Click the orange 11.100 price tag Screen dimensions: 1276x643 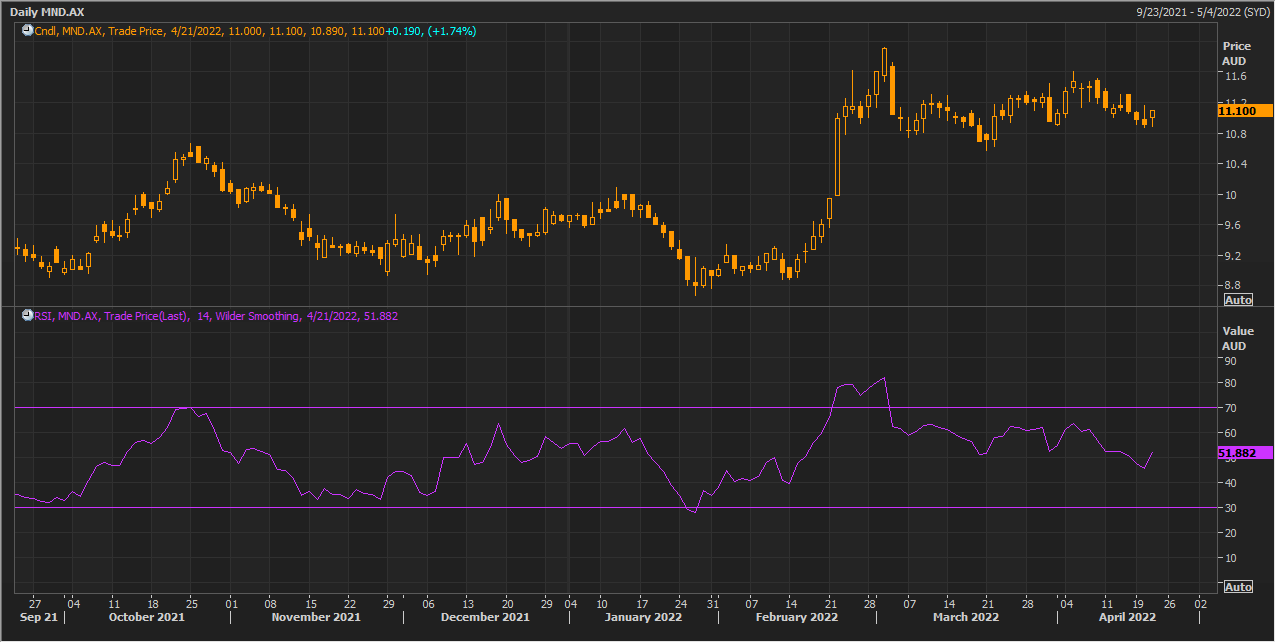1243,110
